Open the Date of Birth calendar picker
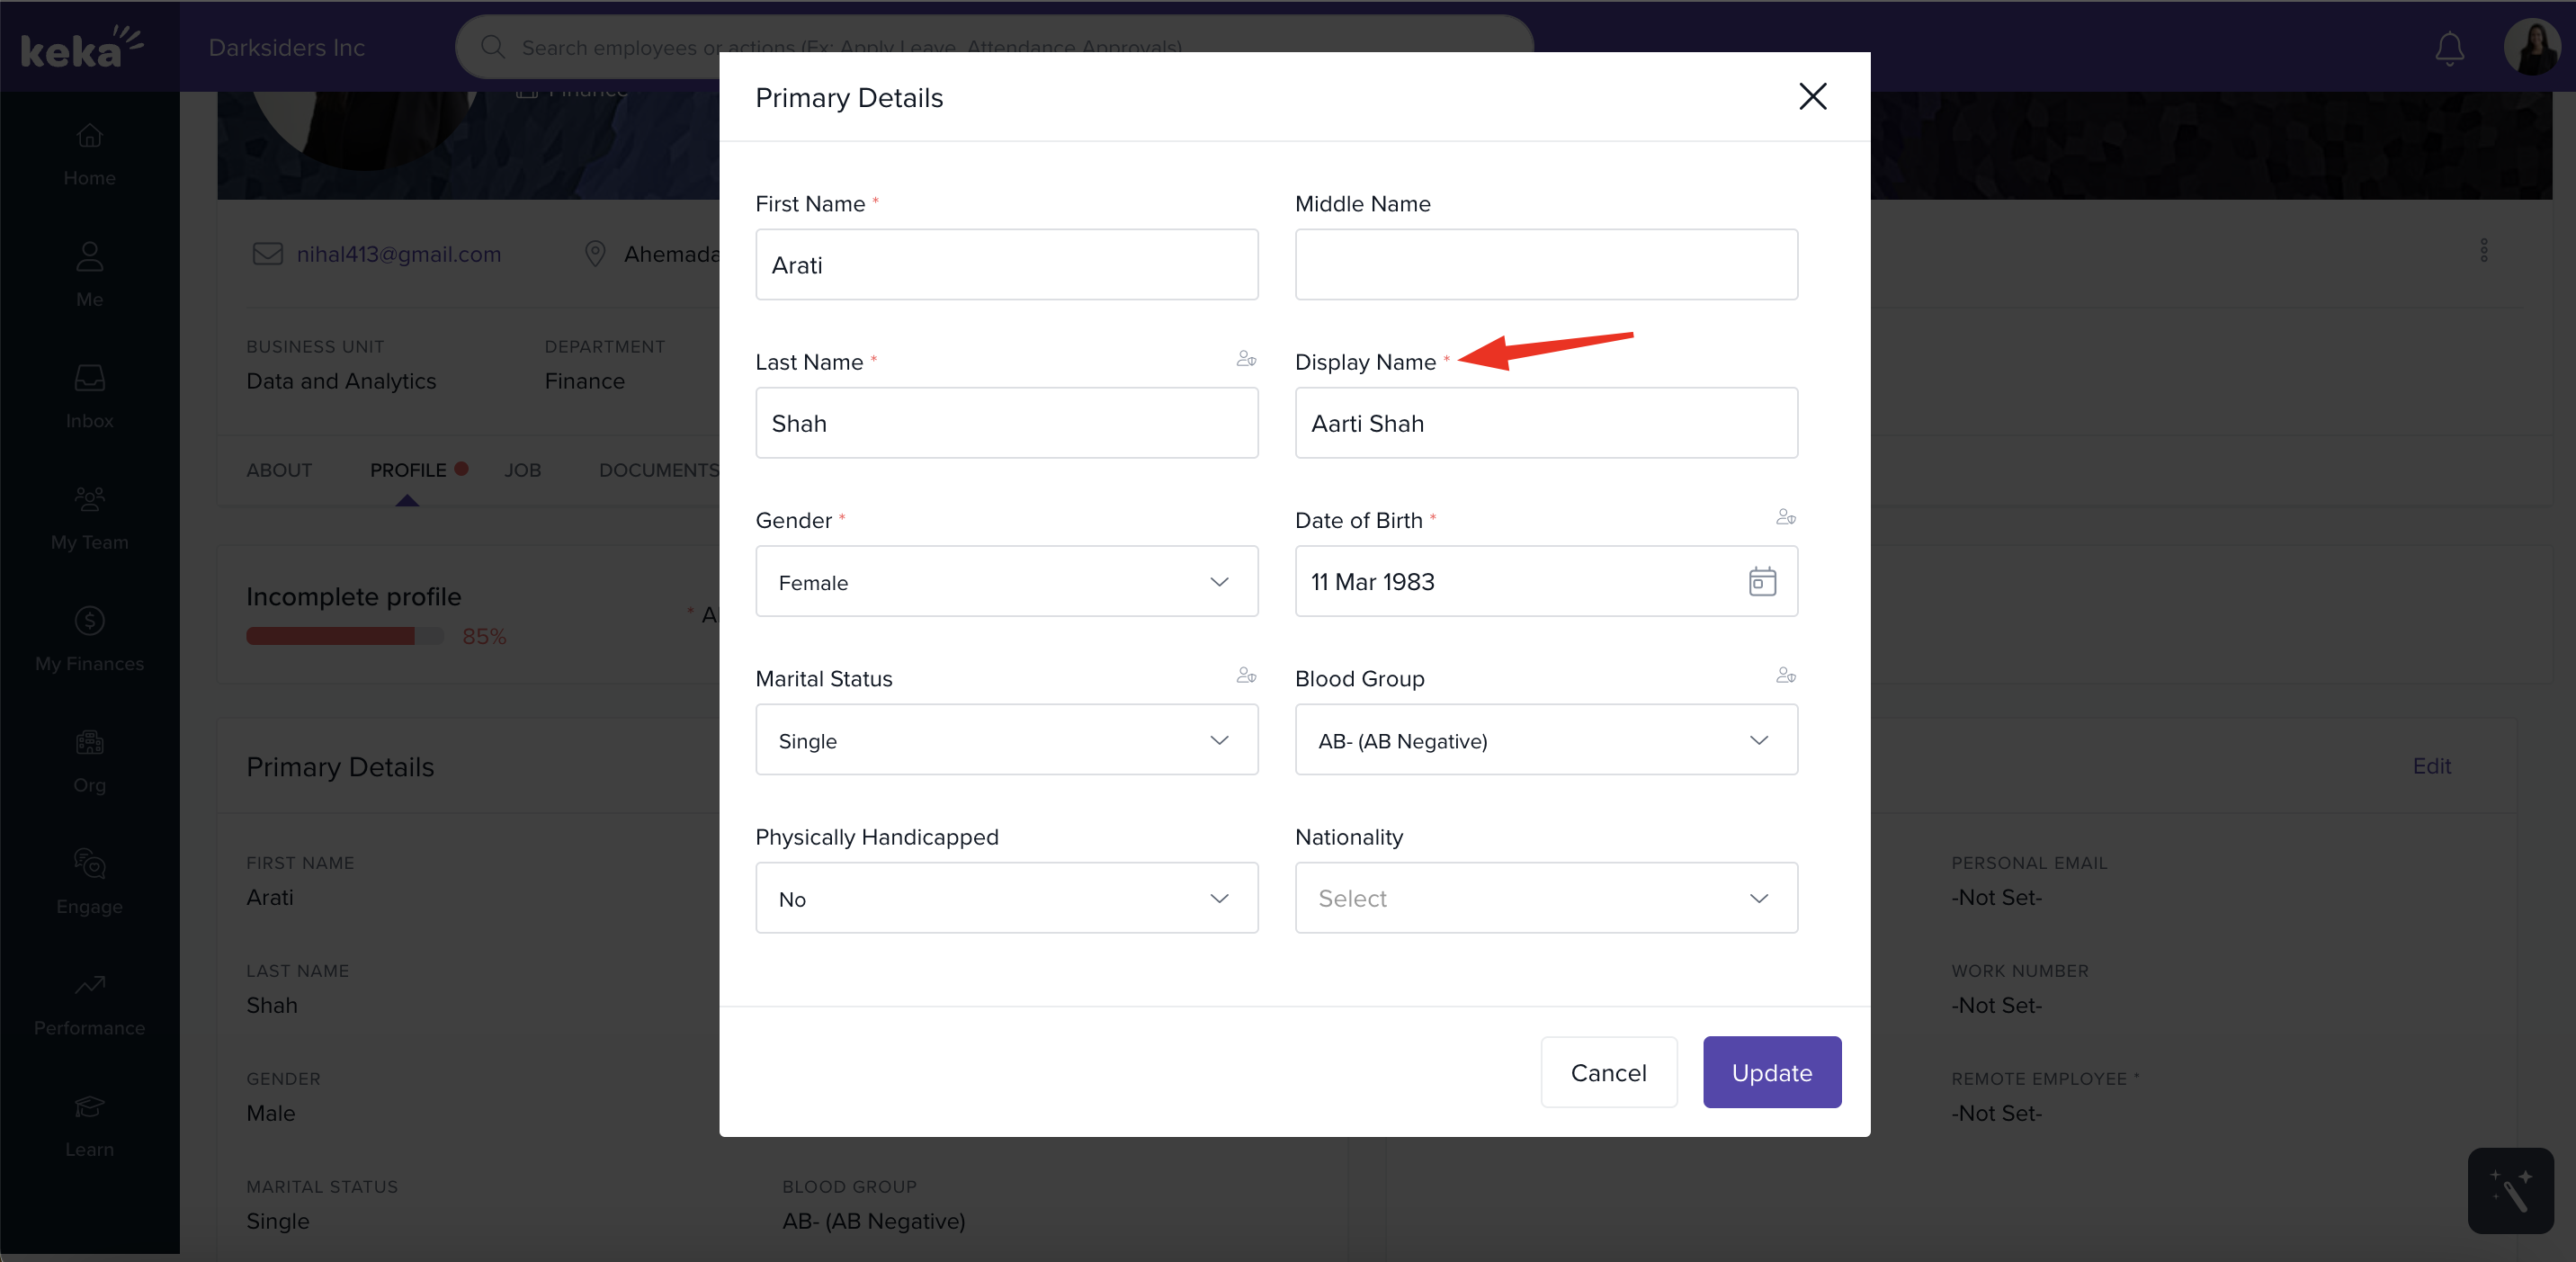Viewport: 2576px width, 1262px height. [1762, 581]
